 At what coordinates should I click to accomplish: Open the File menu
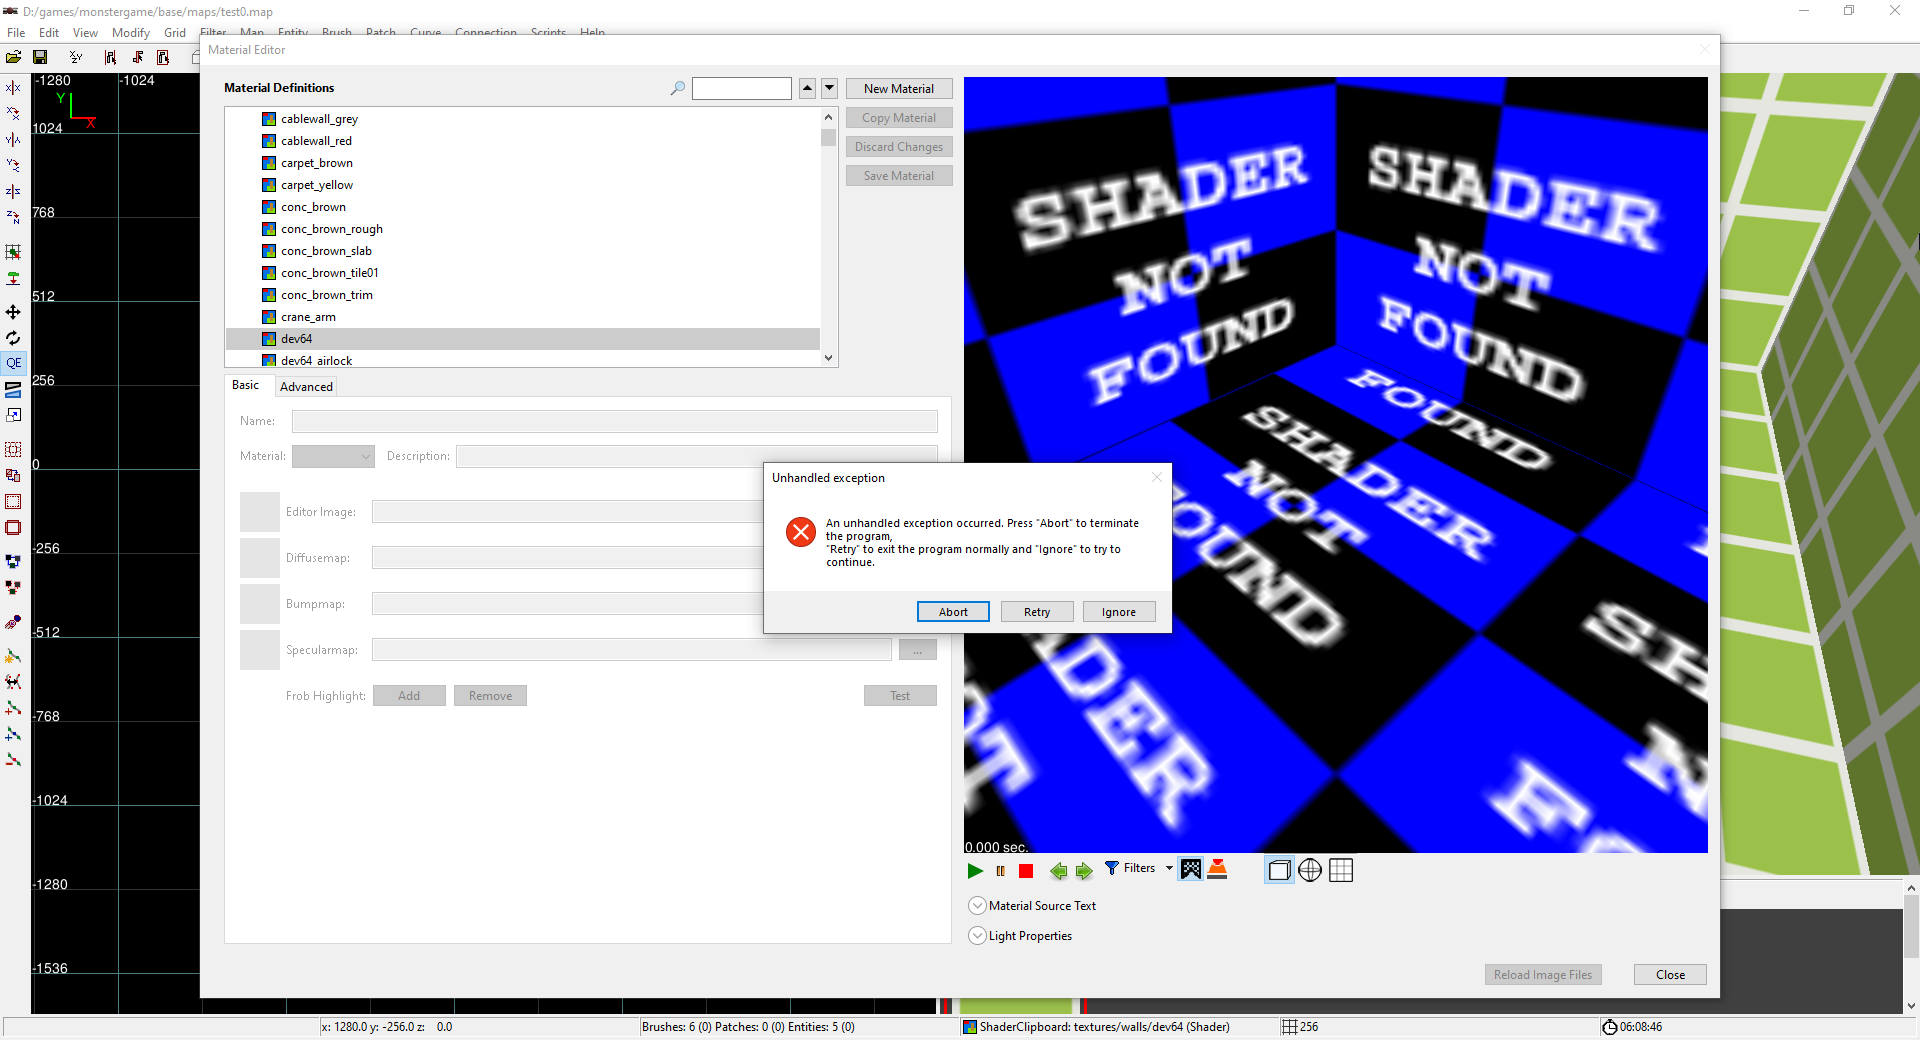(x=16, y=33)
